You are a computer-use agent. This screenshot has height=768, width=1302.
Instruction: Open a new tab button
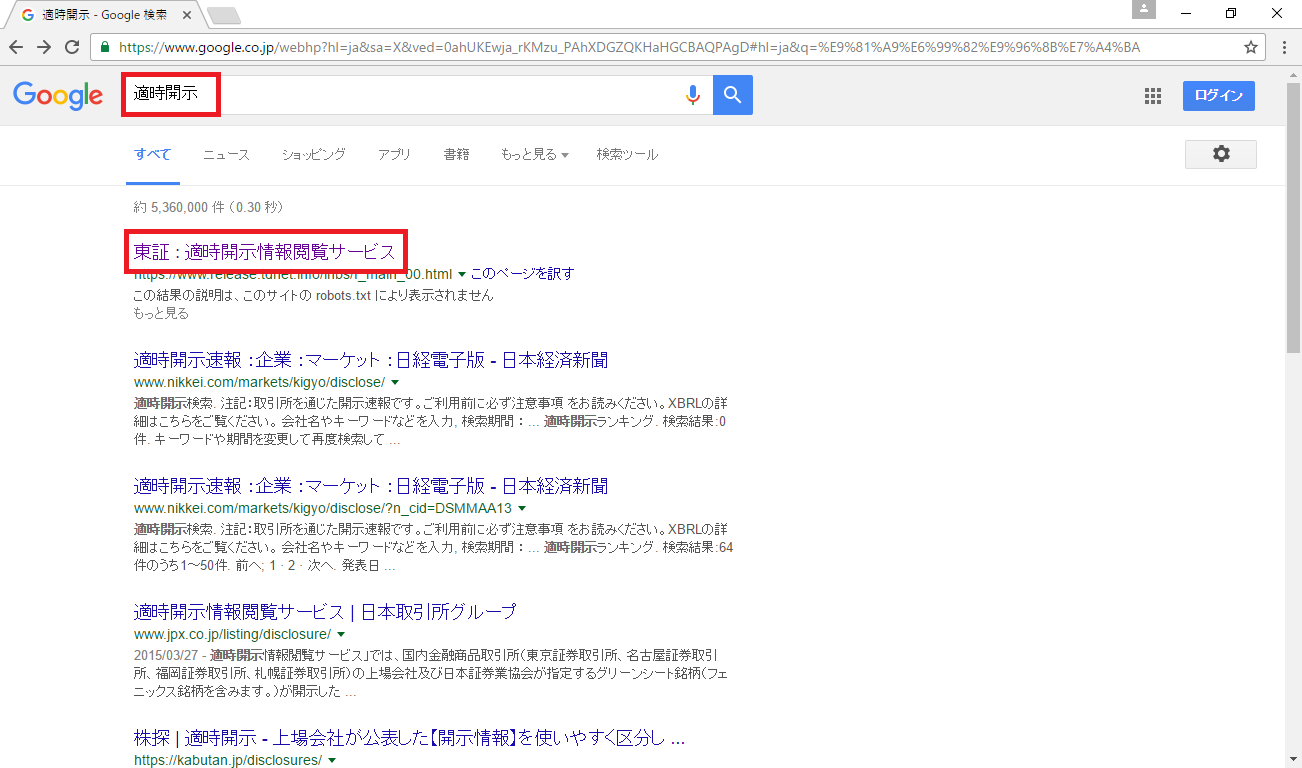tap(224, 14)
